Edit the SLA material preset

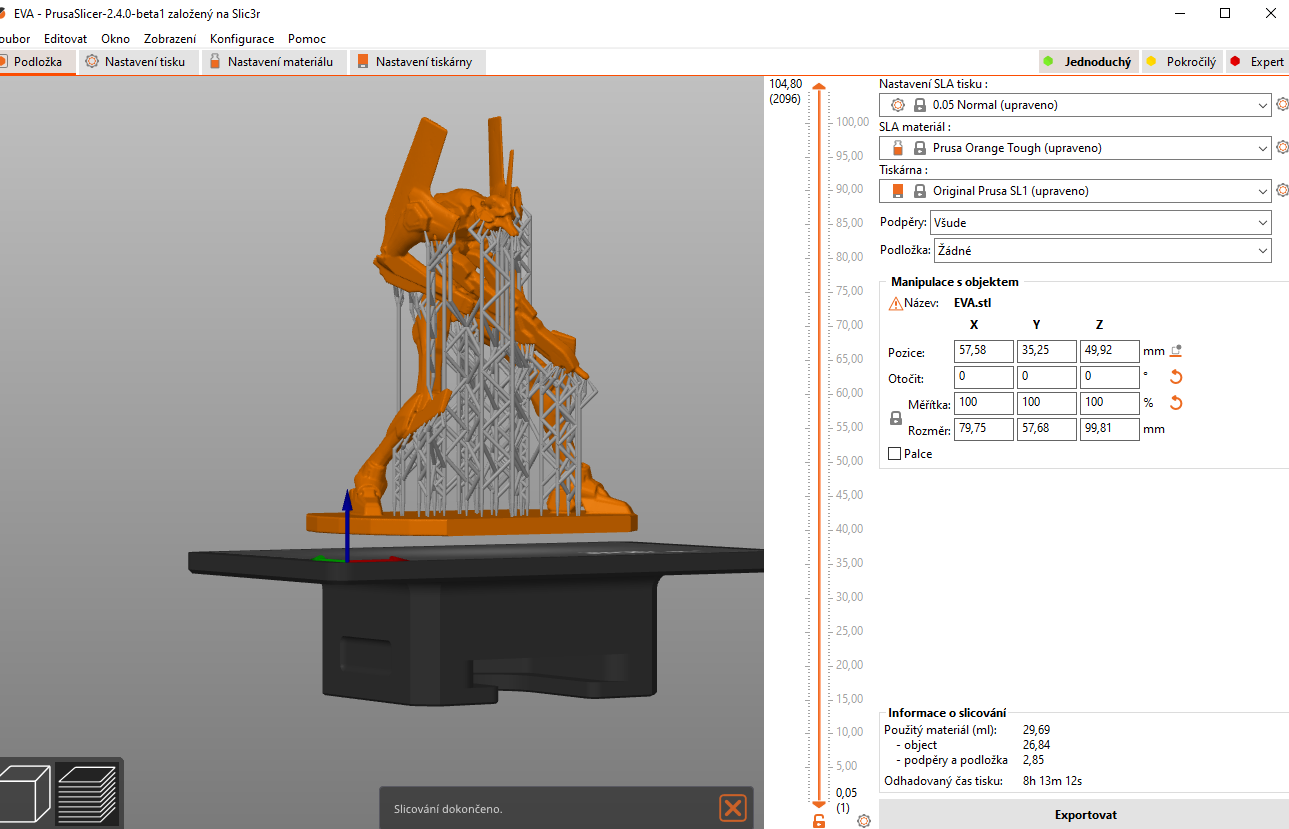(1282, 147)
